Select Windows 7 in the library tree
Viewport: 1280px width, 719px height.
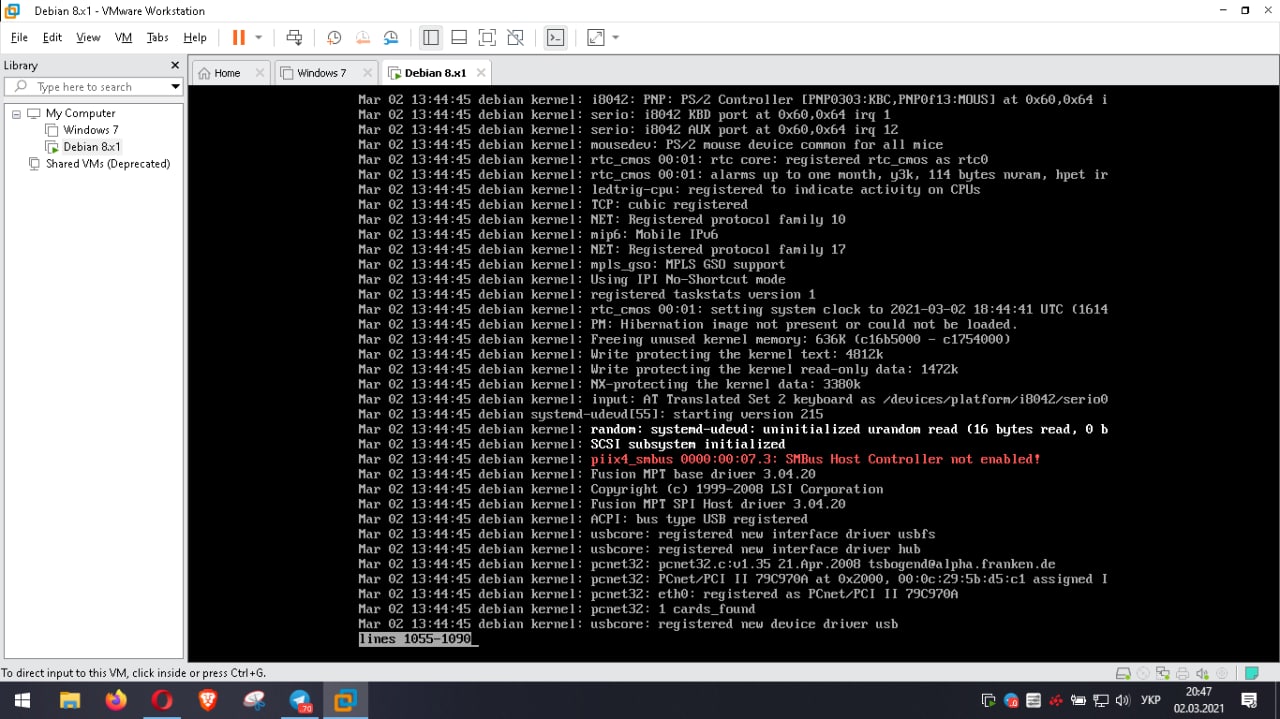(x=90, y=130)
